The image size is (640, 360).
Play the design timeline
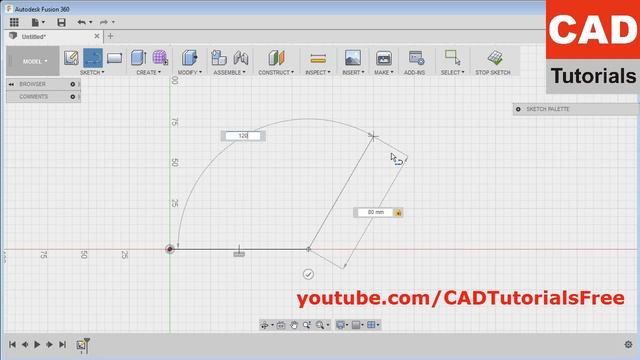37,344
